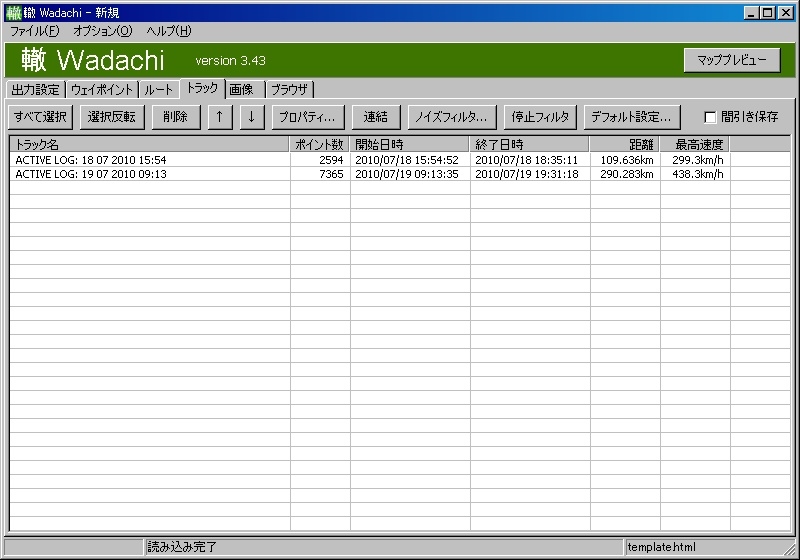Screen dimensions: 800x560
Task: Click start time 2010/07/18 15:54:52
Action: (407, 160)
